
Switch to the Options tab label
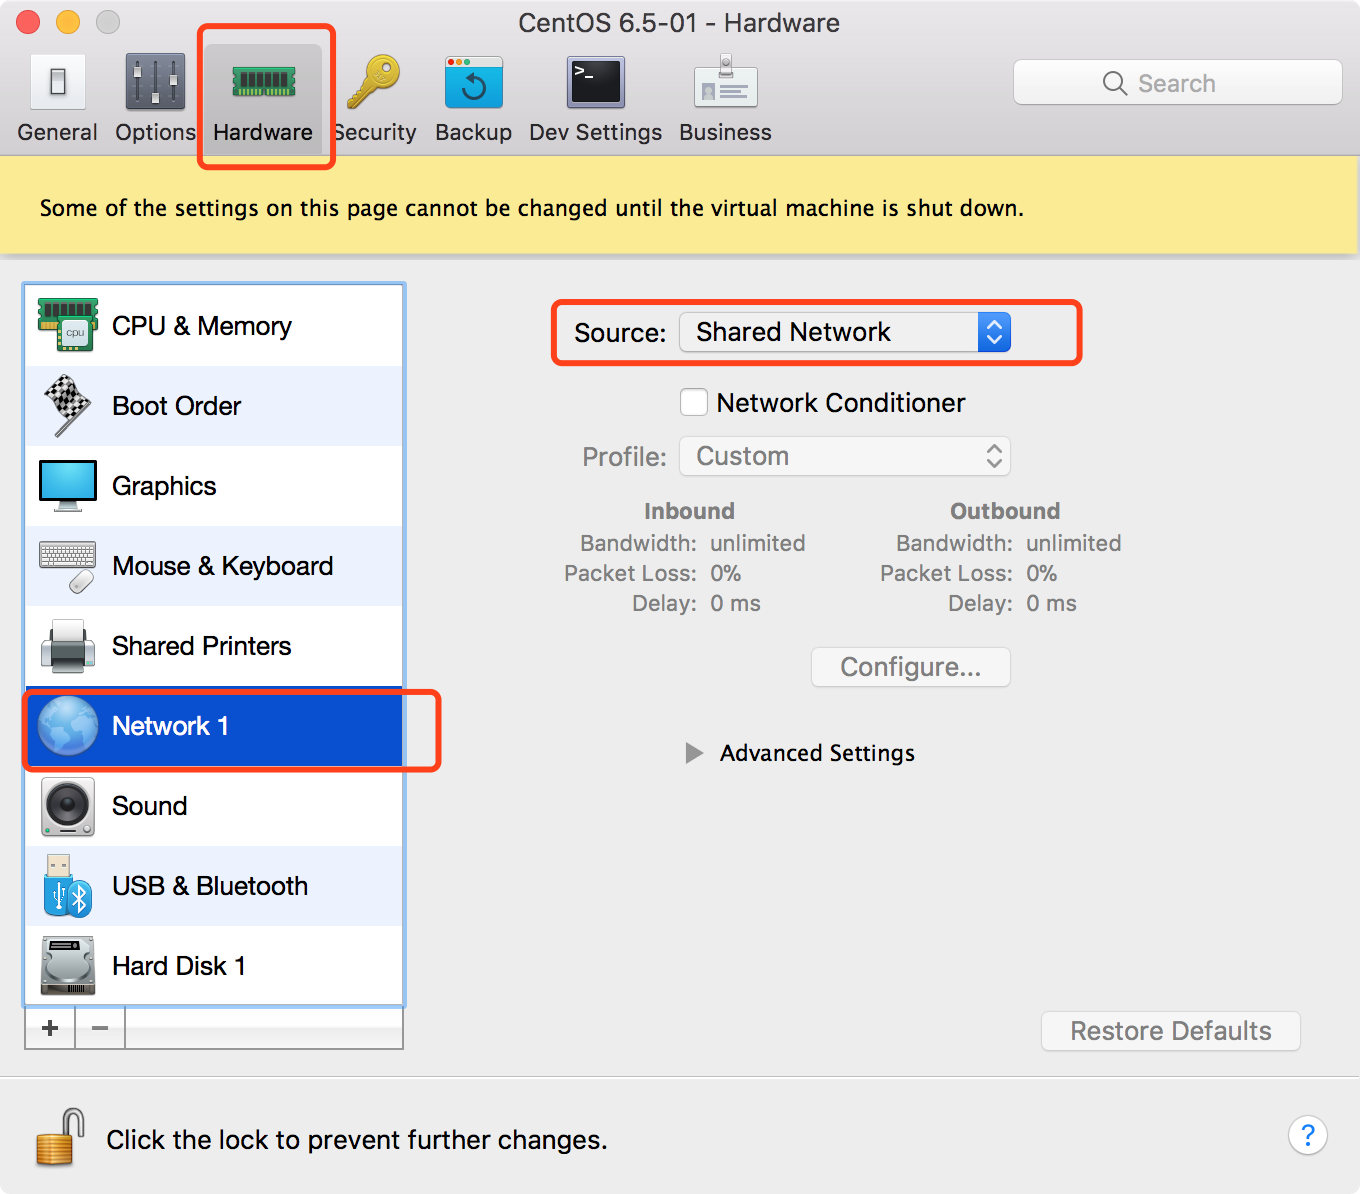point(155,132)
